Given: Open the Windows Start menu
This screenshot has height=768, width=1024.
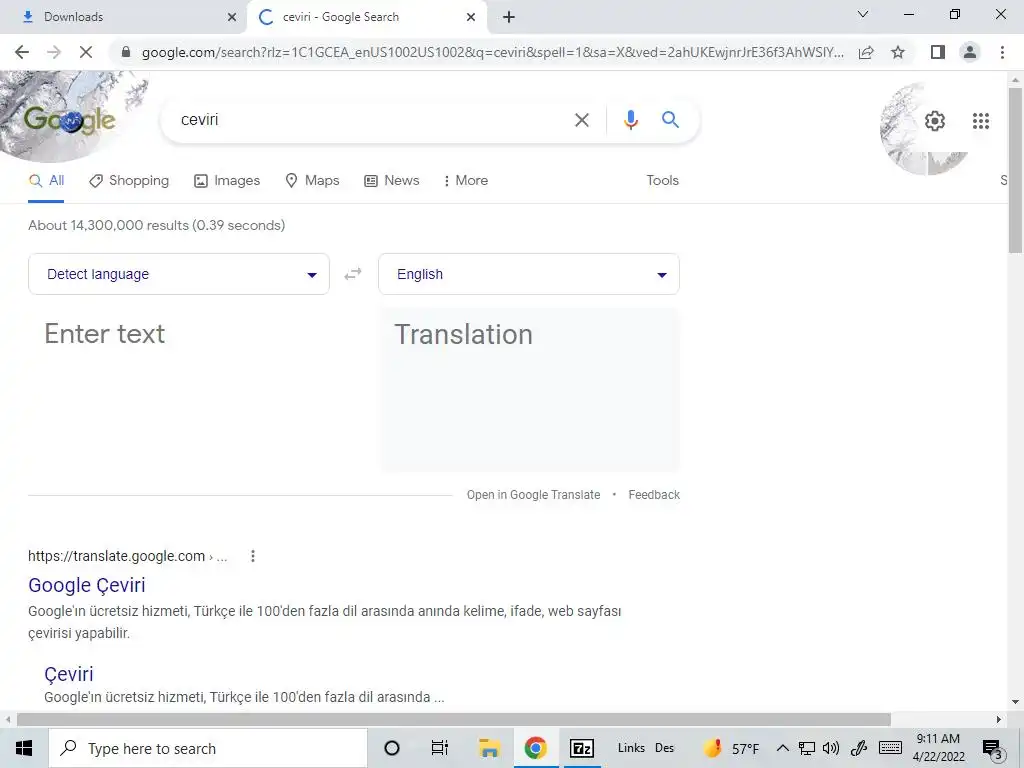Looking at the screenshot, I should (24, 748).
